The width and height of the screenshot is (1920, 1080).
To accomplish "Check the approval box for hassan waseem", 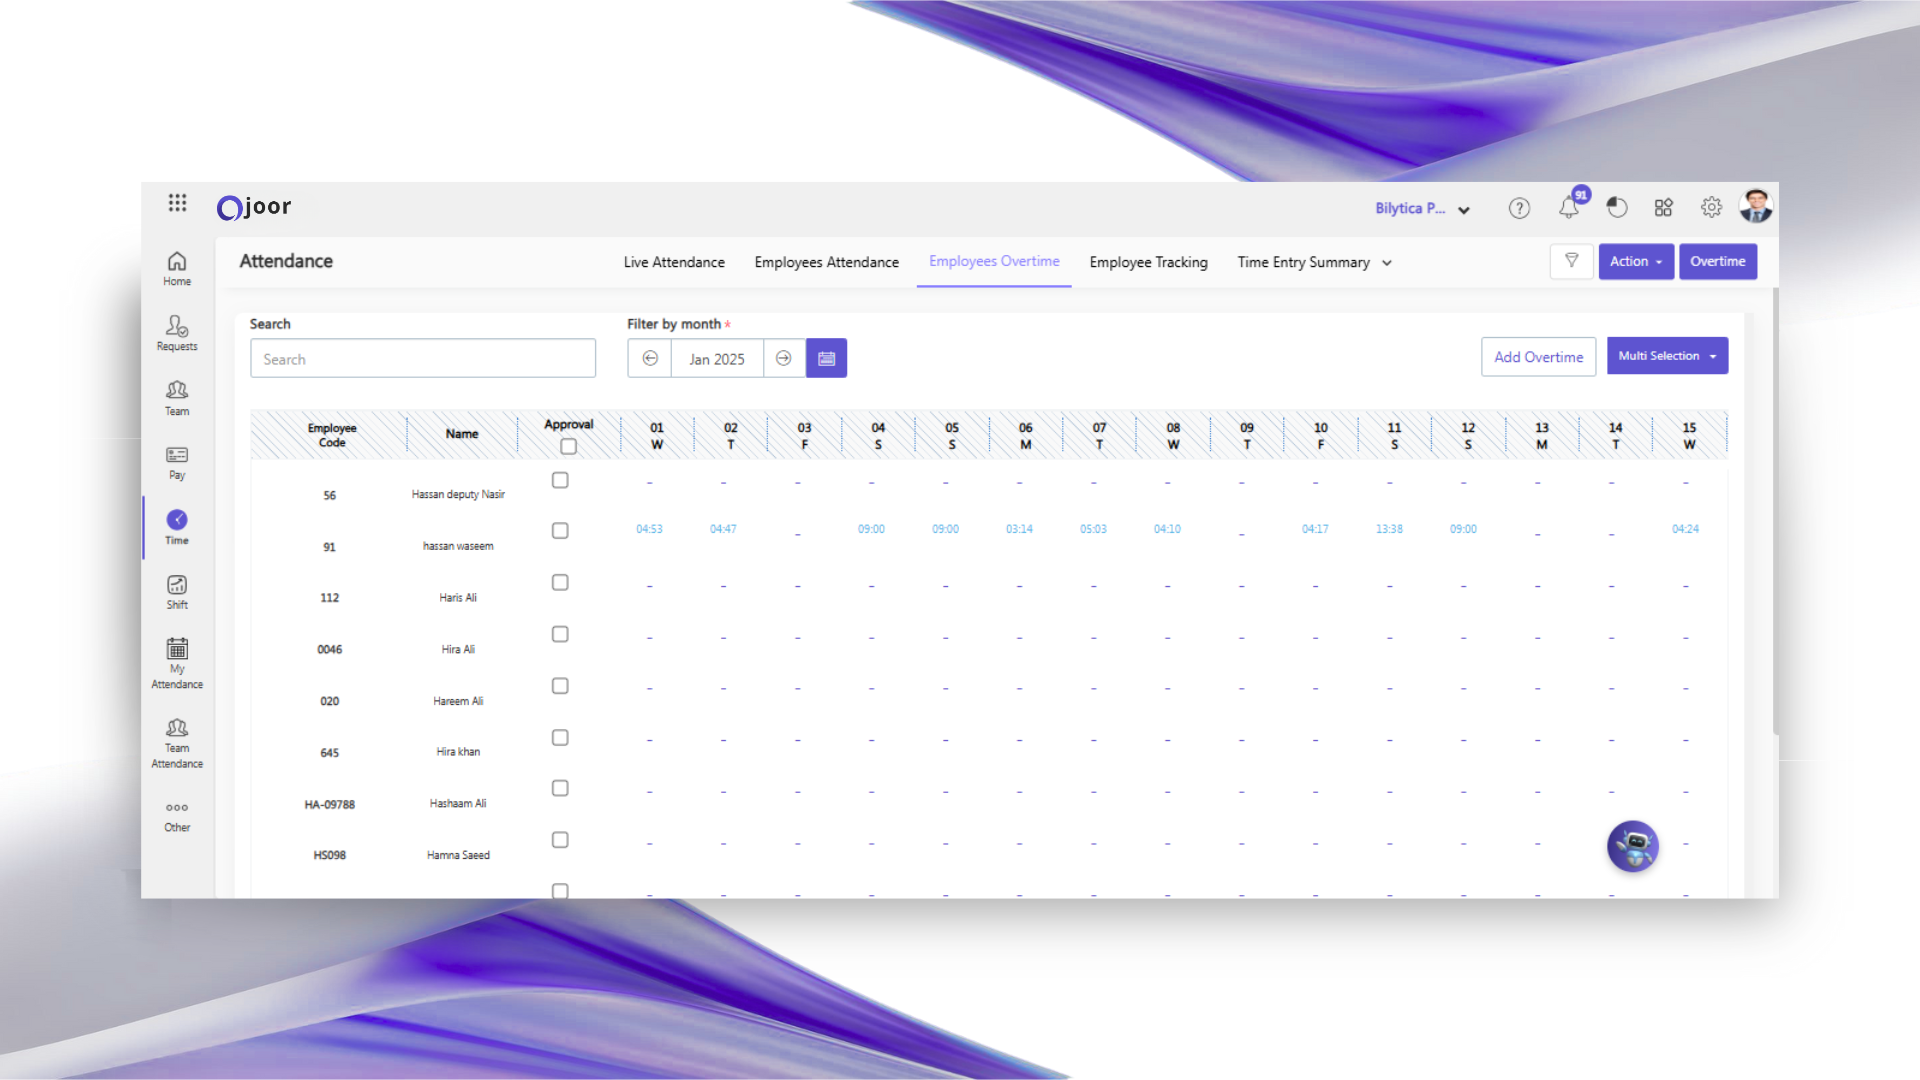I will pyautogui.click(x=560, y=531).
